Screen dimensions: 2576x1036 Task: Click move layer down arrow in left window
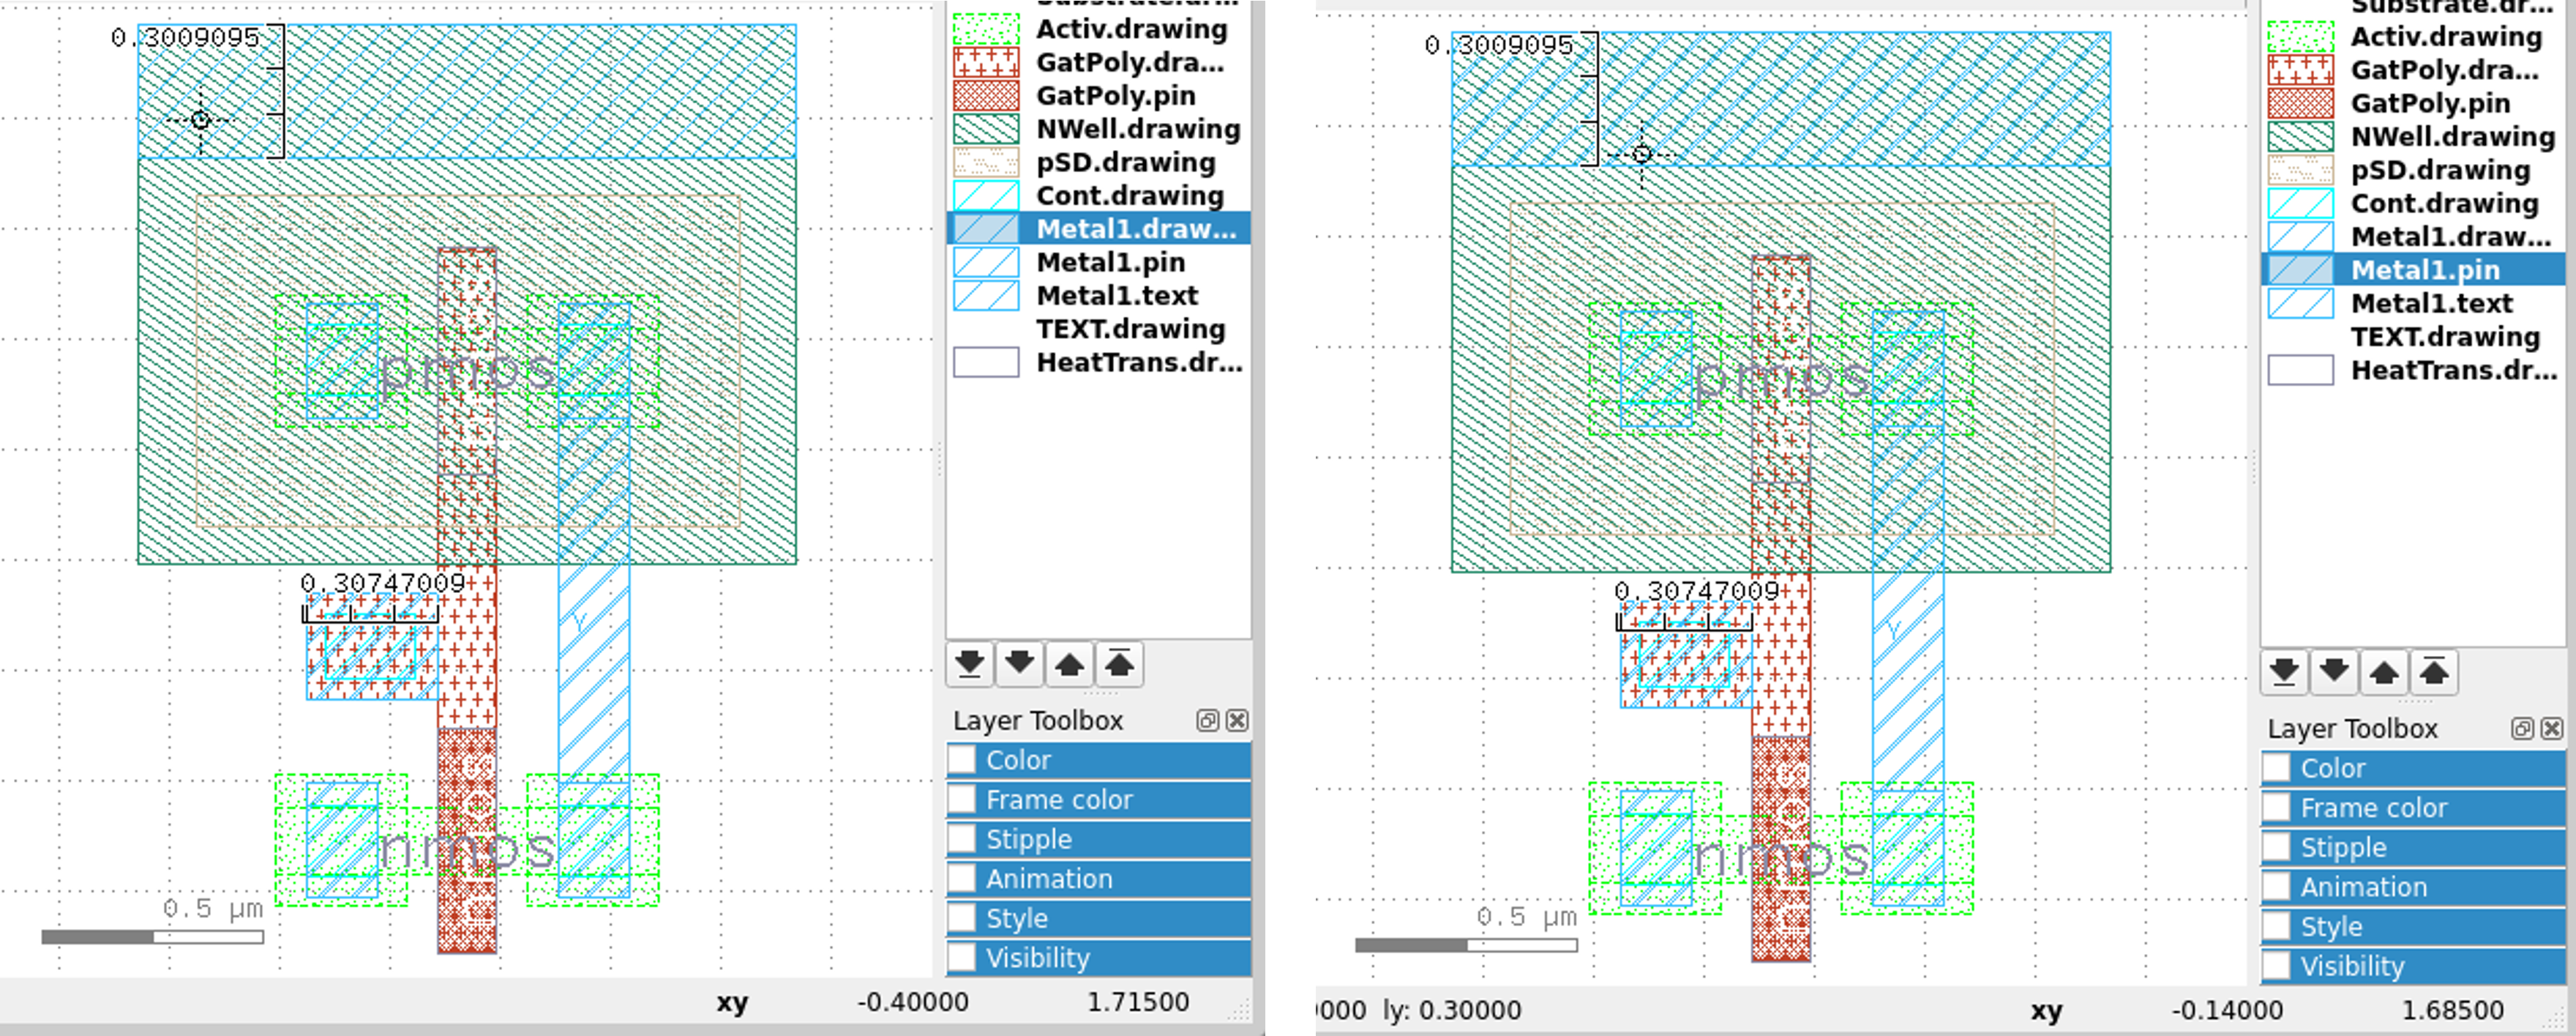[x=1019, y=664]
